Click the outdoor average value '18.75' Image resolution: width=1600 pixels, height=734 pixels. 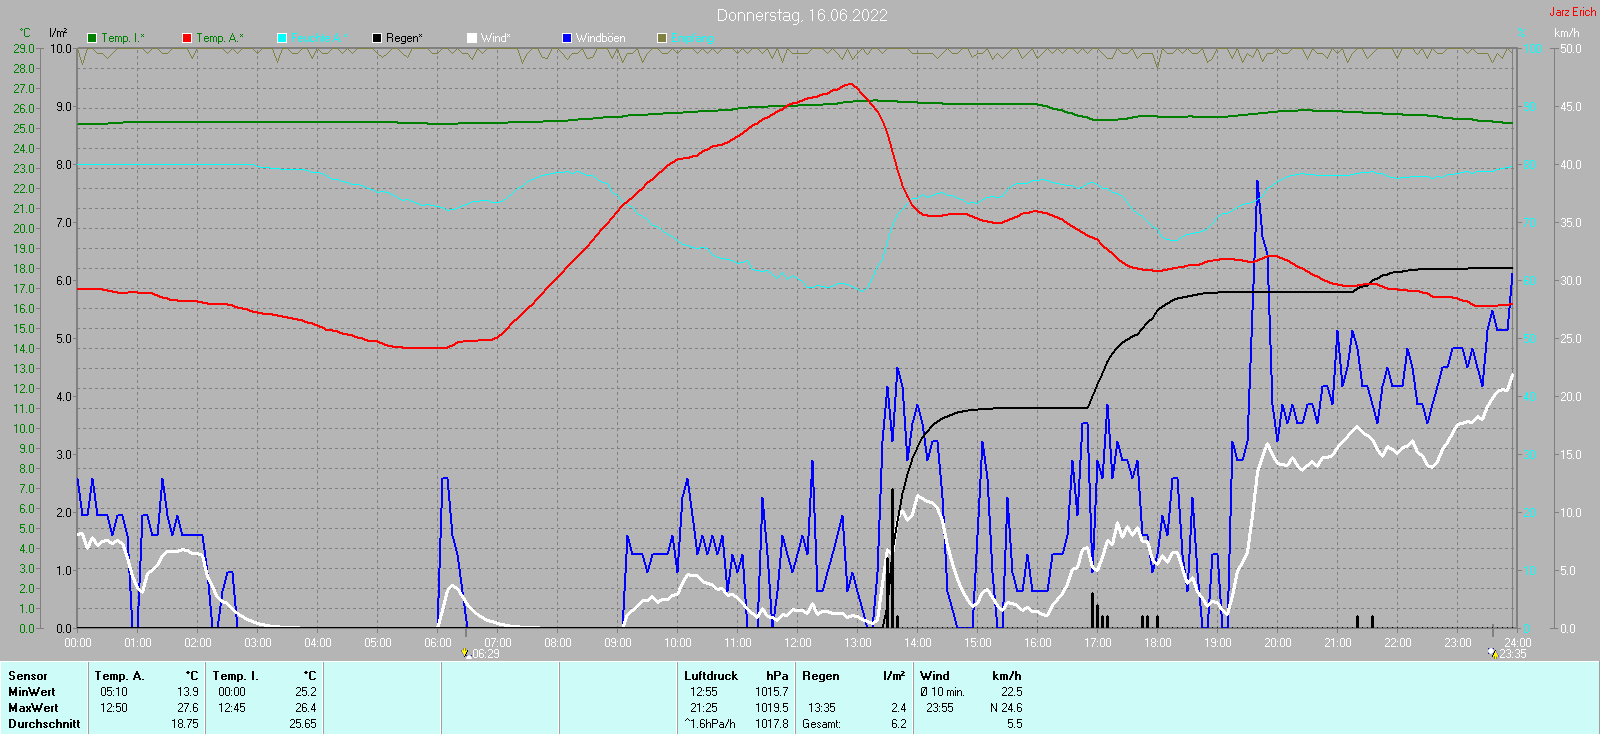click(185, 724)
